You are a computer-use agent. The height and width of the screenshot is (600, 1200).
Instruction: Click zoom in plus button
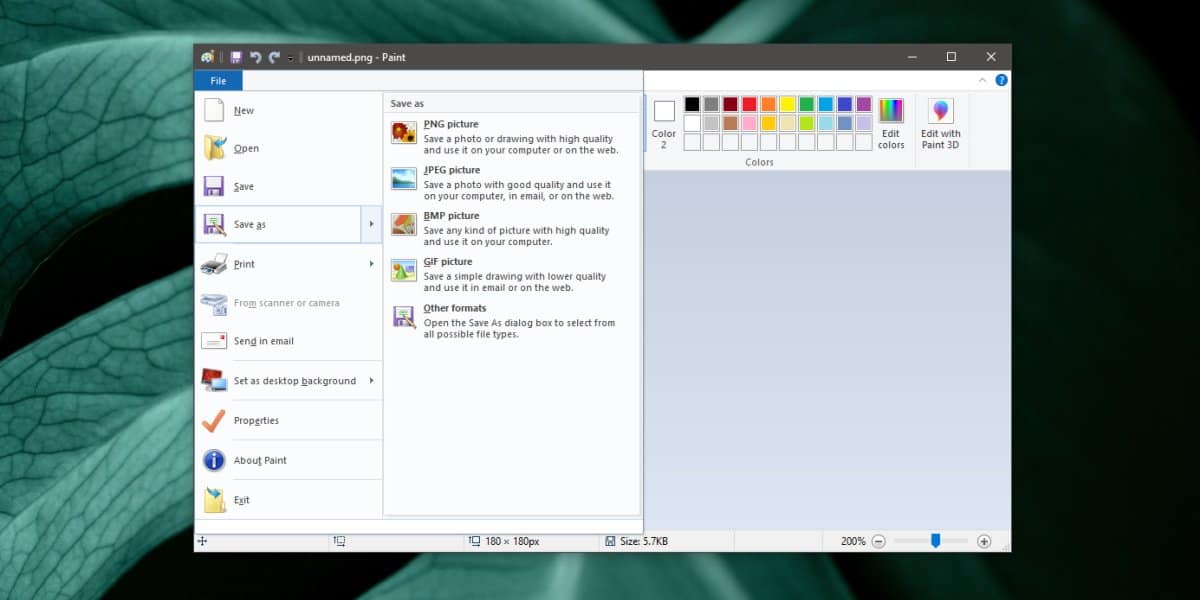(984, 541)
